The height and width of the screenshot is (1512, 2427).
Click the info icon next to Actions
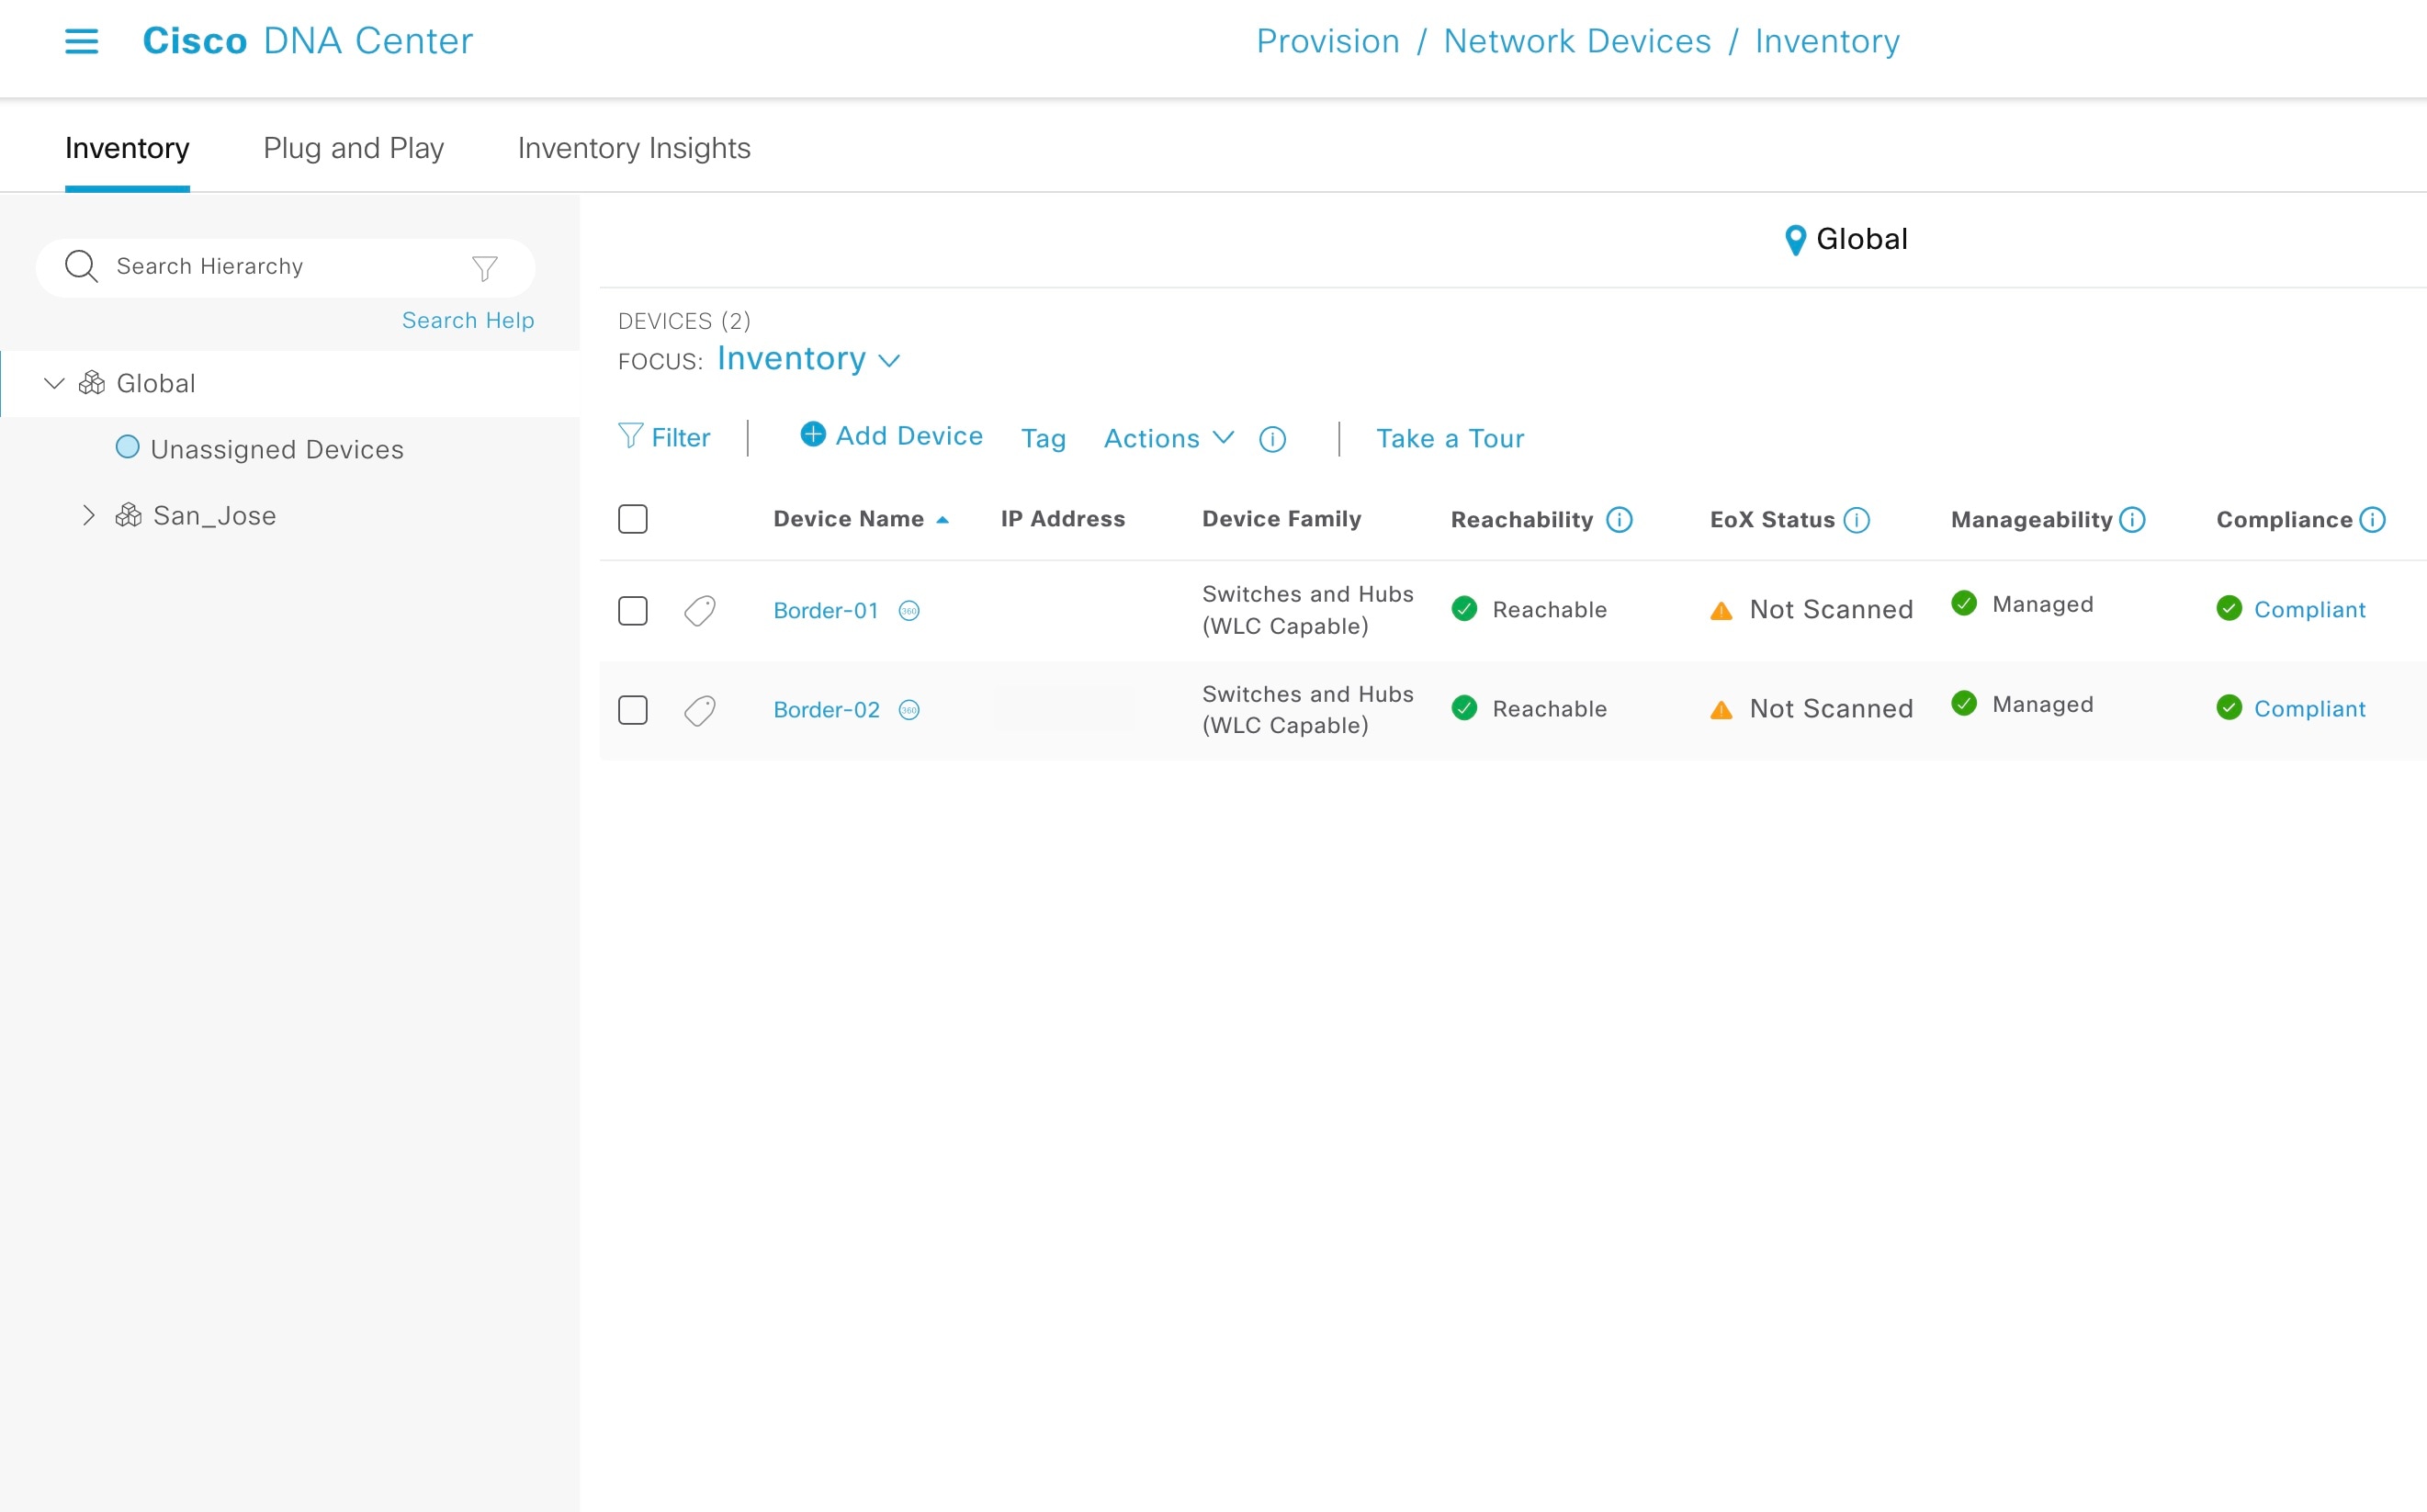tap(1272, 439)
